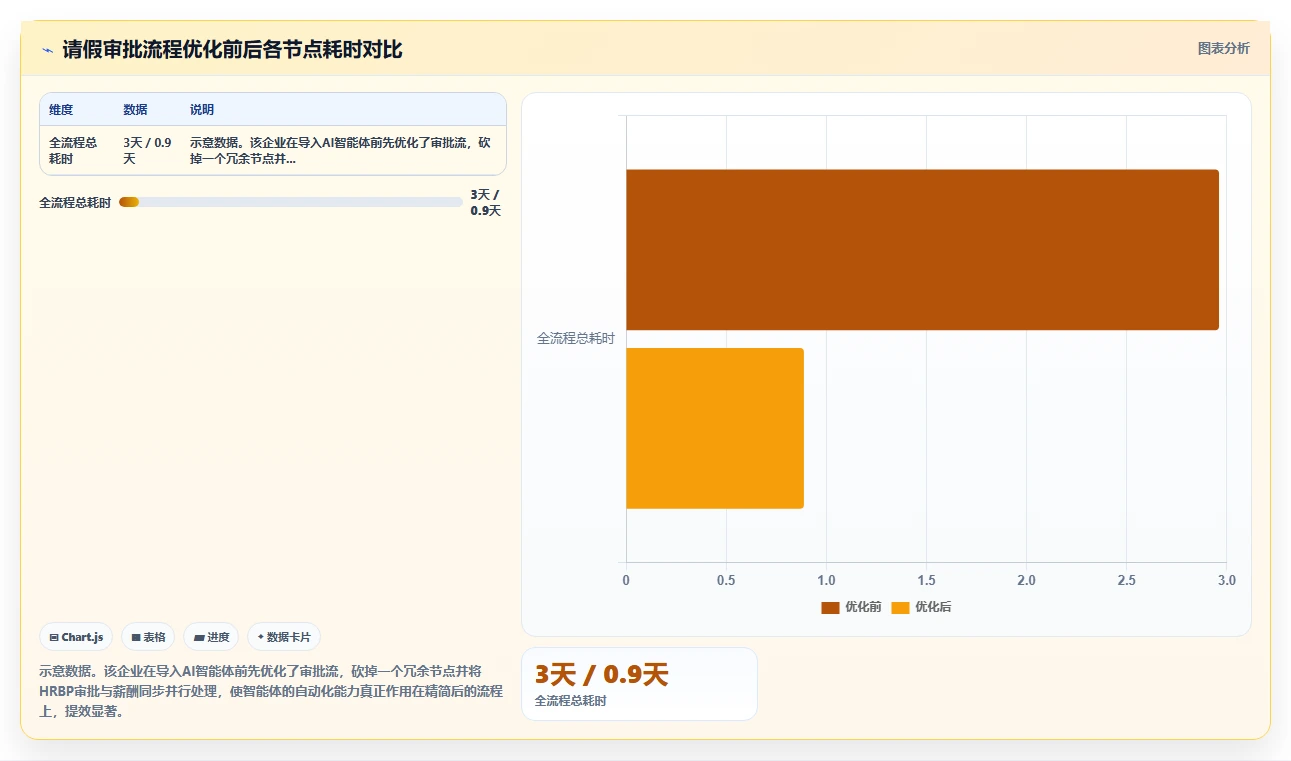Select the 表格 chip
The height and width of the screenshot is (761, 1291).
[x=148, y=637]
